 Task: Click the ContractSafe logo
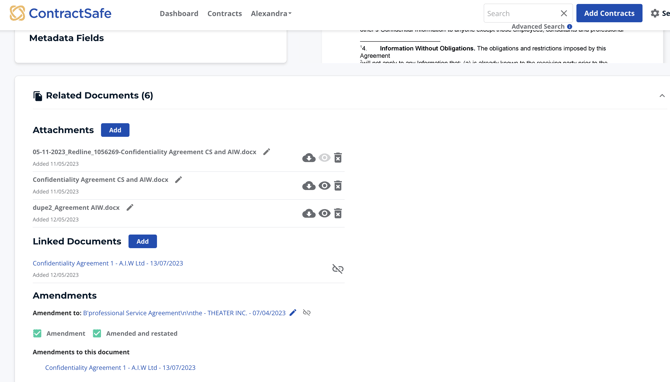tap(60, 13)
